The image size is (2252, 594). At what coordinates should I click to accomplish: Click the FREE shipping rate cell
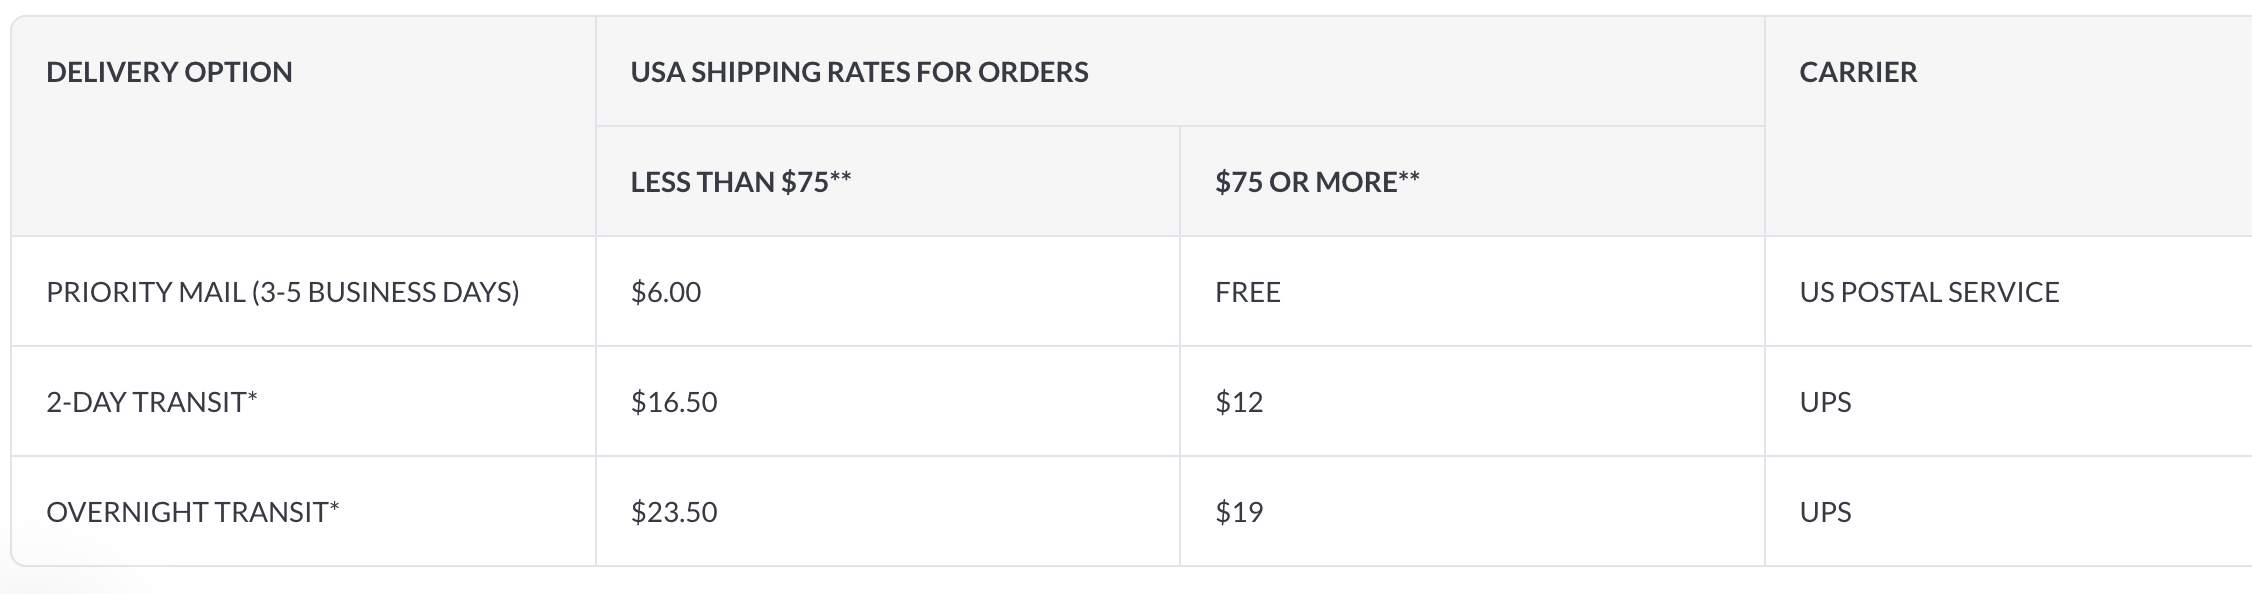pyautogui.click(x=1248, y=292)
